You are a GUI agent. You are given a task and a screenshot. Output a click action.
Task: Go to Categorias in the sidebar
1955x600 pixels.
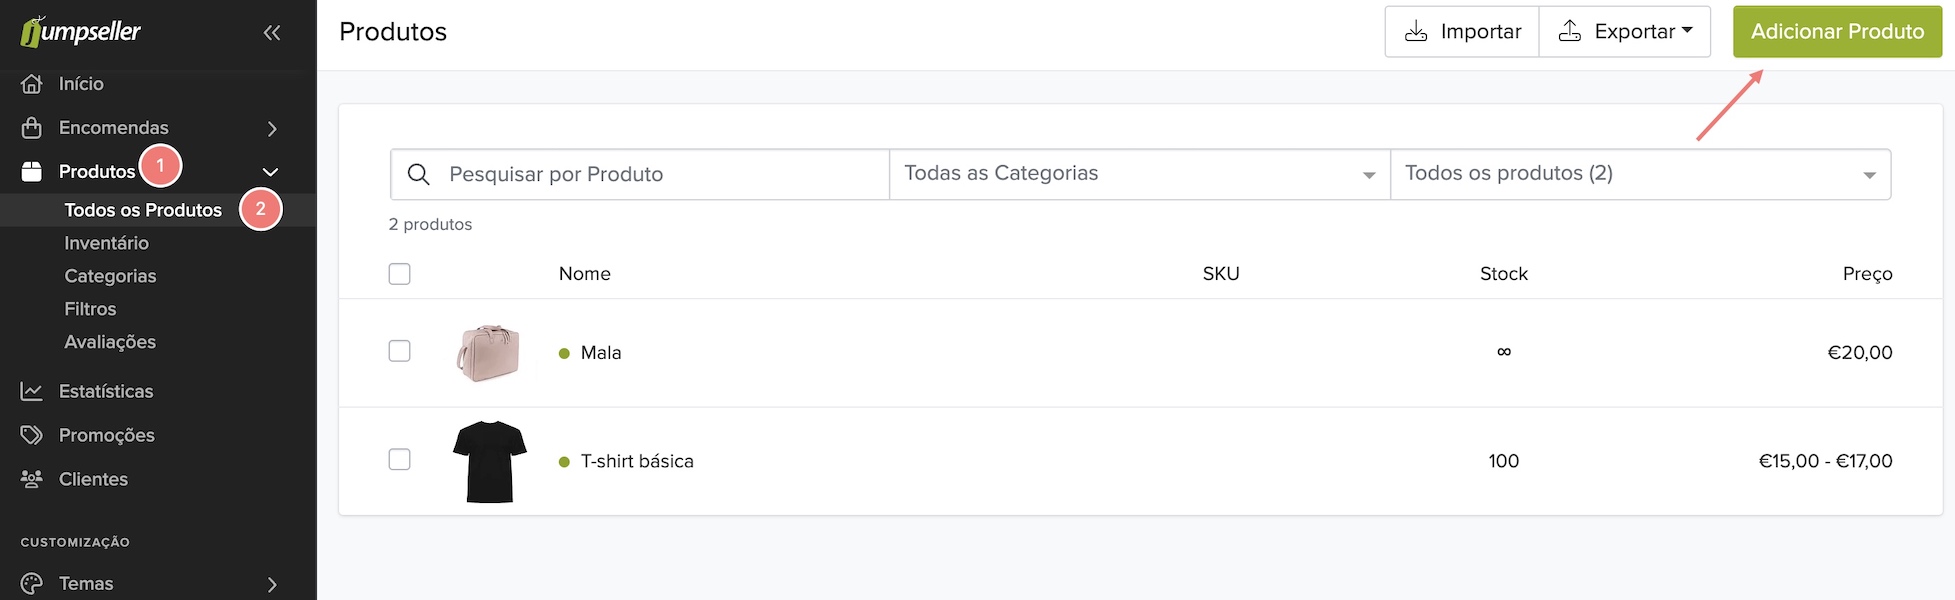(110, 276)
